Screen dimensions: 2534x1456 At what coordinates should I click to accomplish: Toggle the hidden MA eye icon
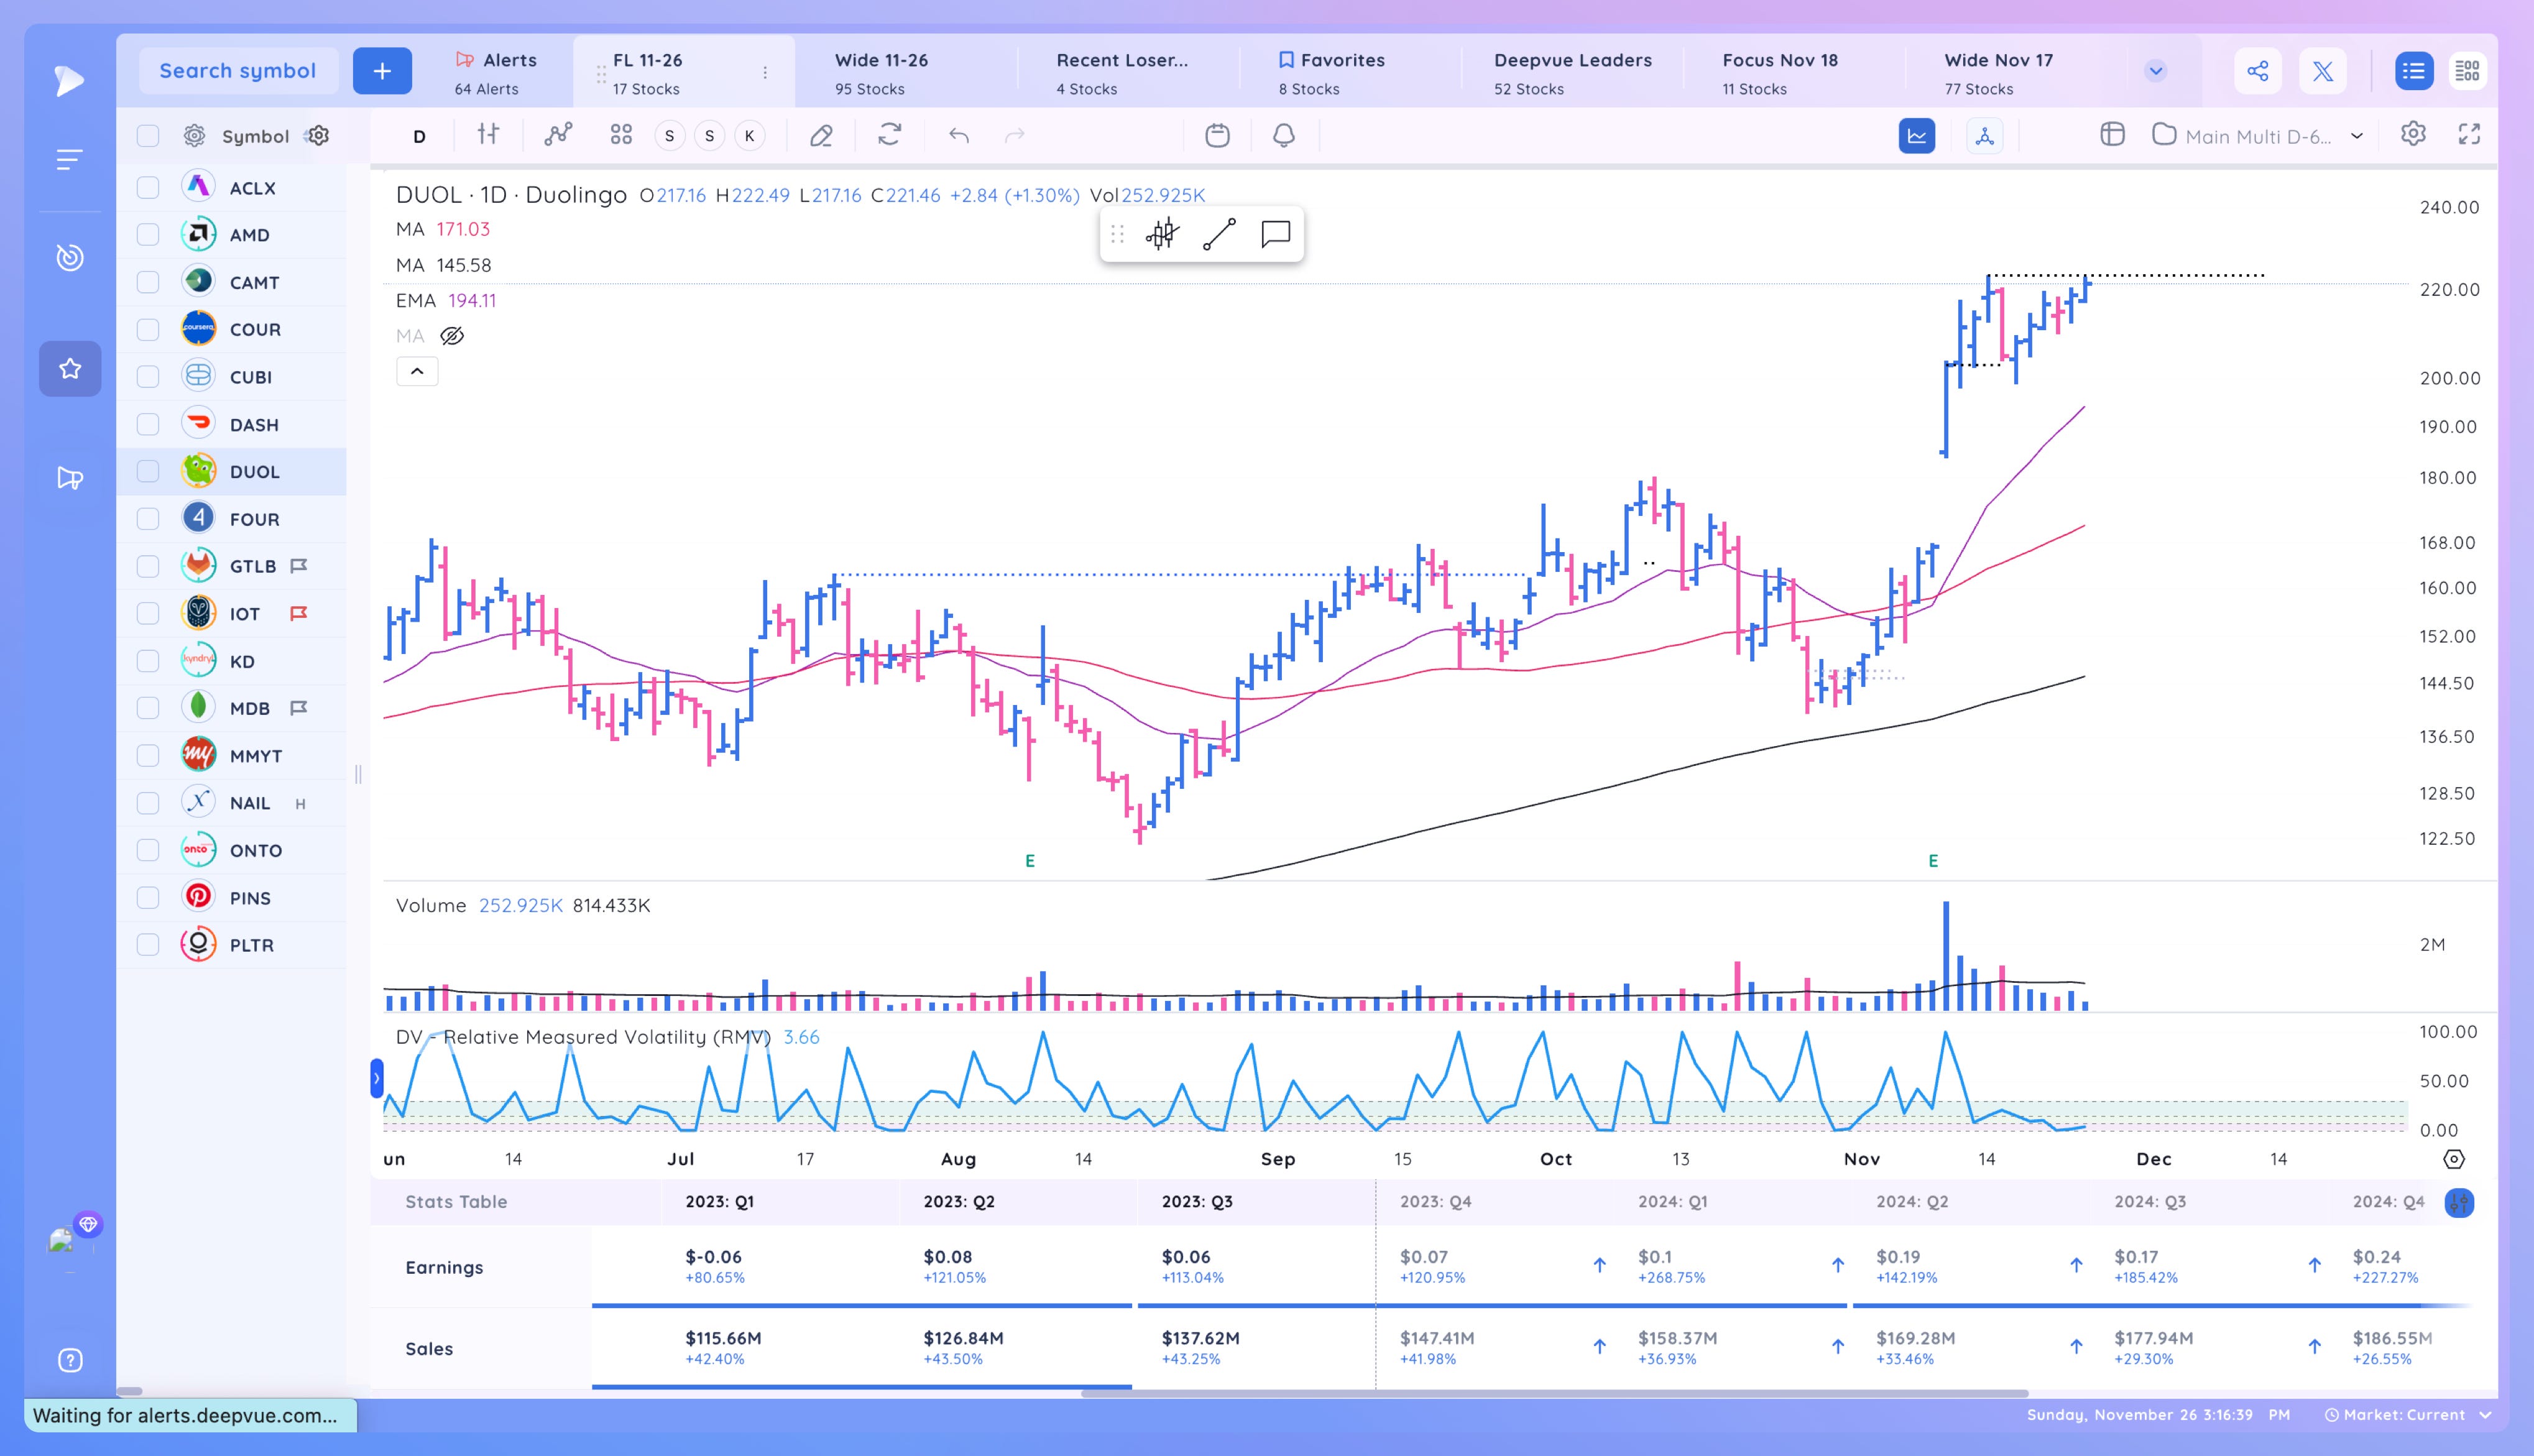click(452, 336)
